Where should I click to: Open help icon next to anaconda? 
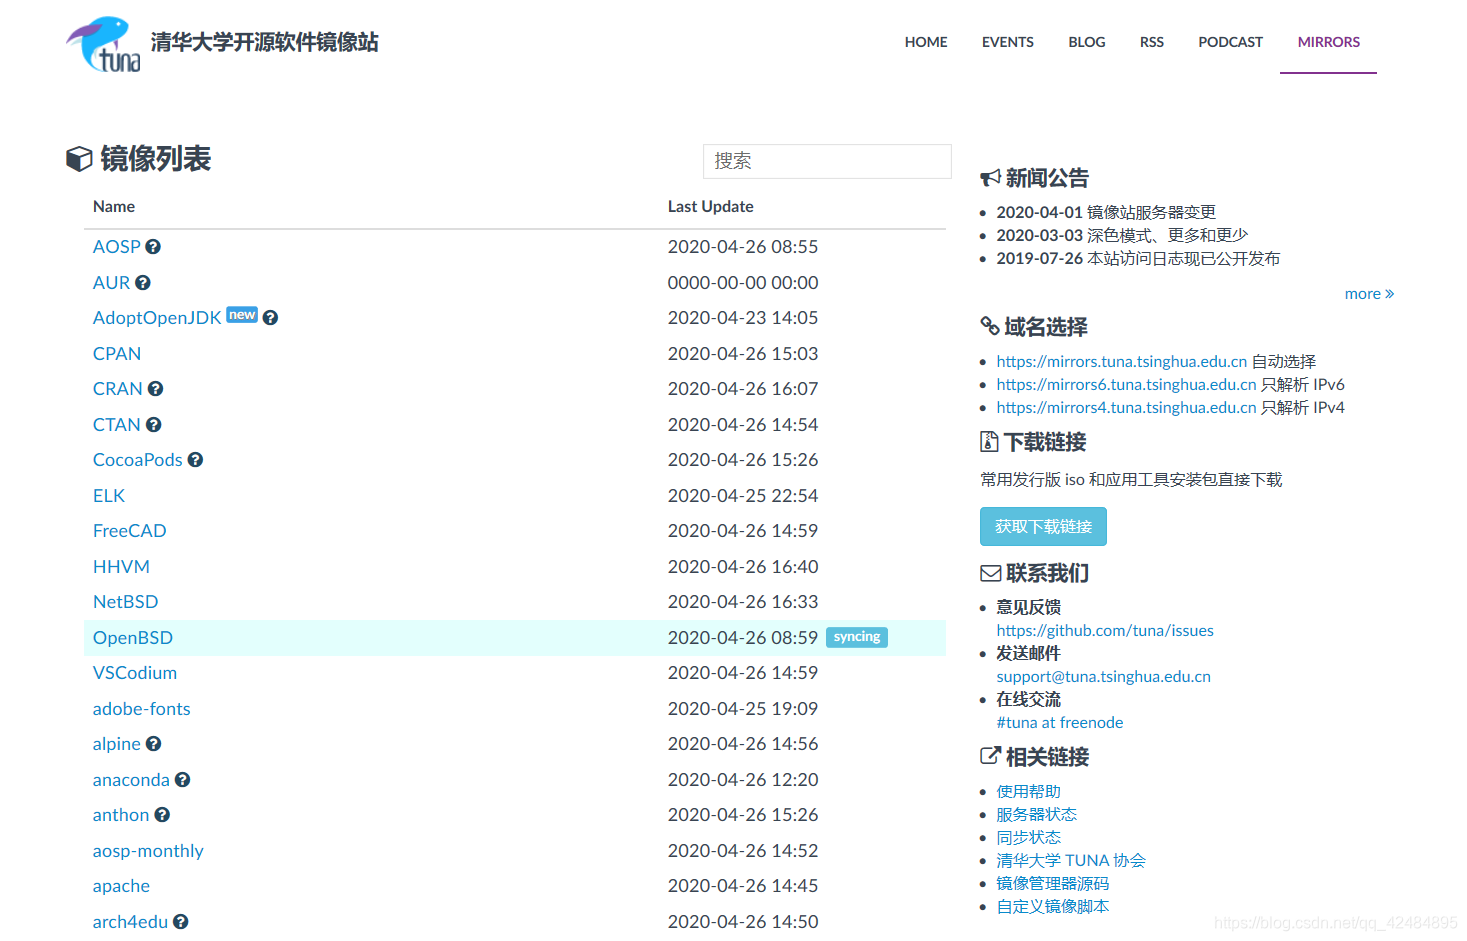click(182, 780)
